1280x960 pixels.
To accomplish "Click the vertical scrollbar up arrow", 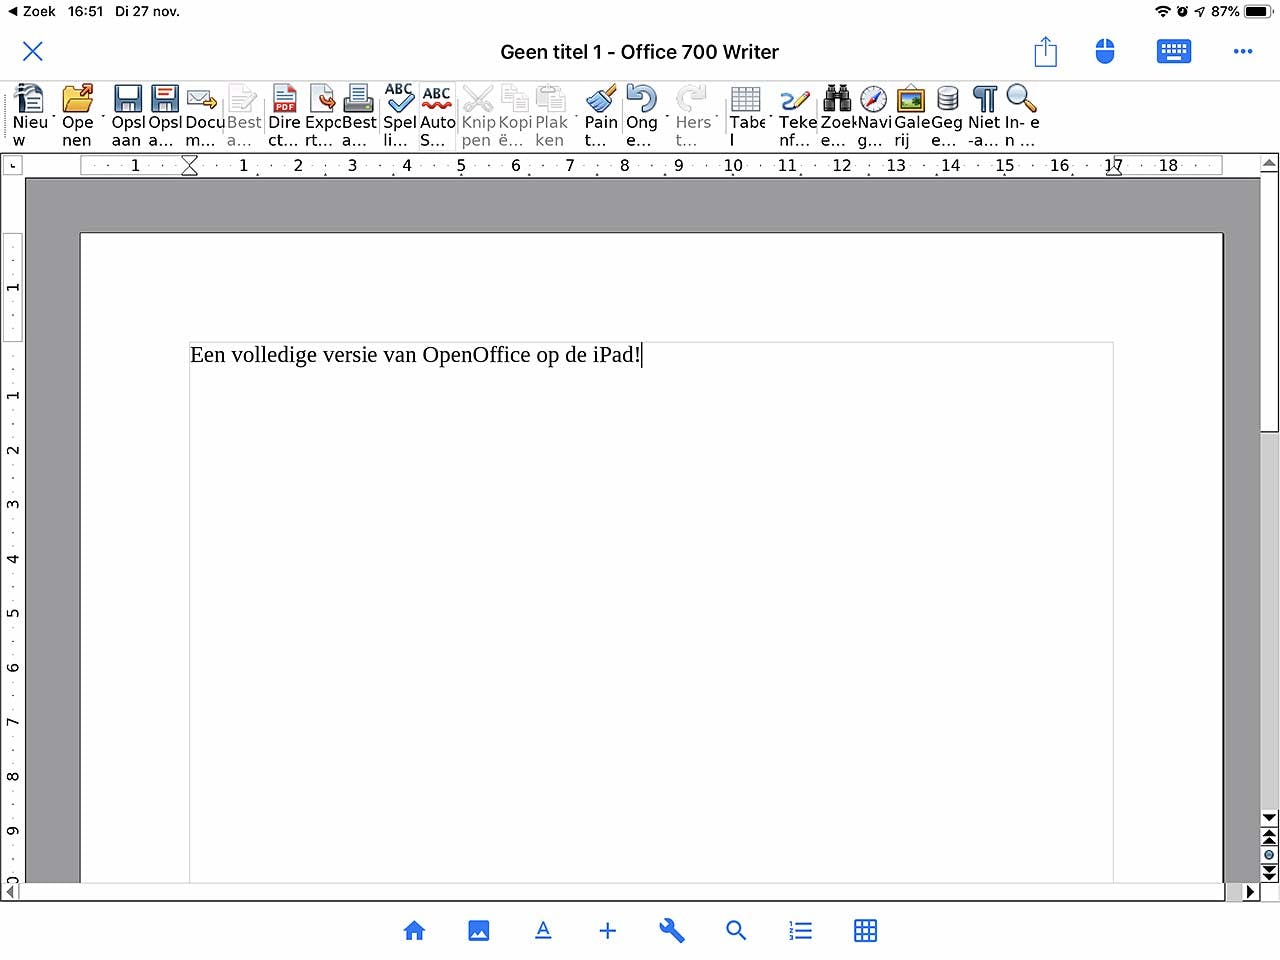I will (1269, 163).
